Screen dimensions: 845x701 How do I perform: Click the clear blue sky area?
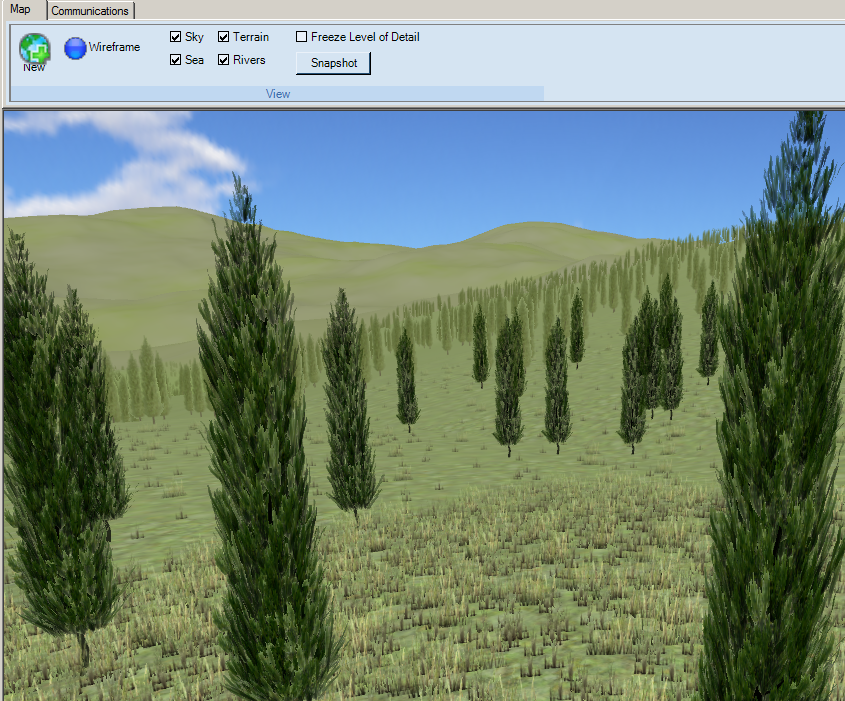tap(500, 160)
